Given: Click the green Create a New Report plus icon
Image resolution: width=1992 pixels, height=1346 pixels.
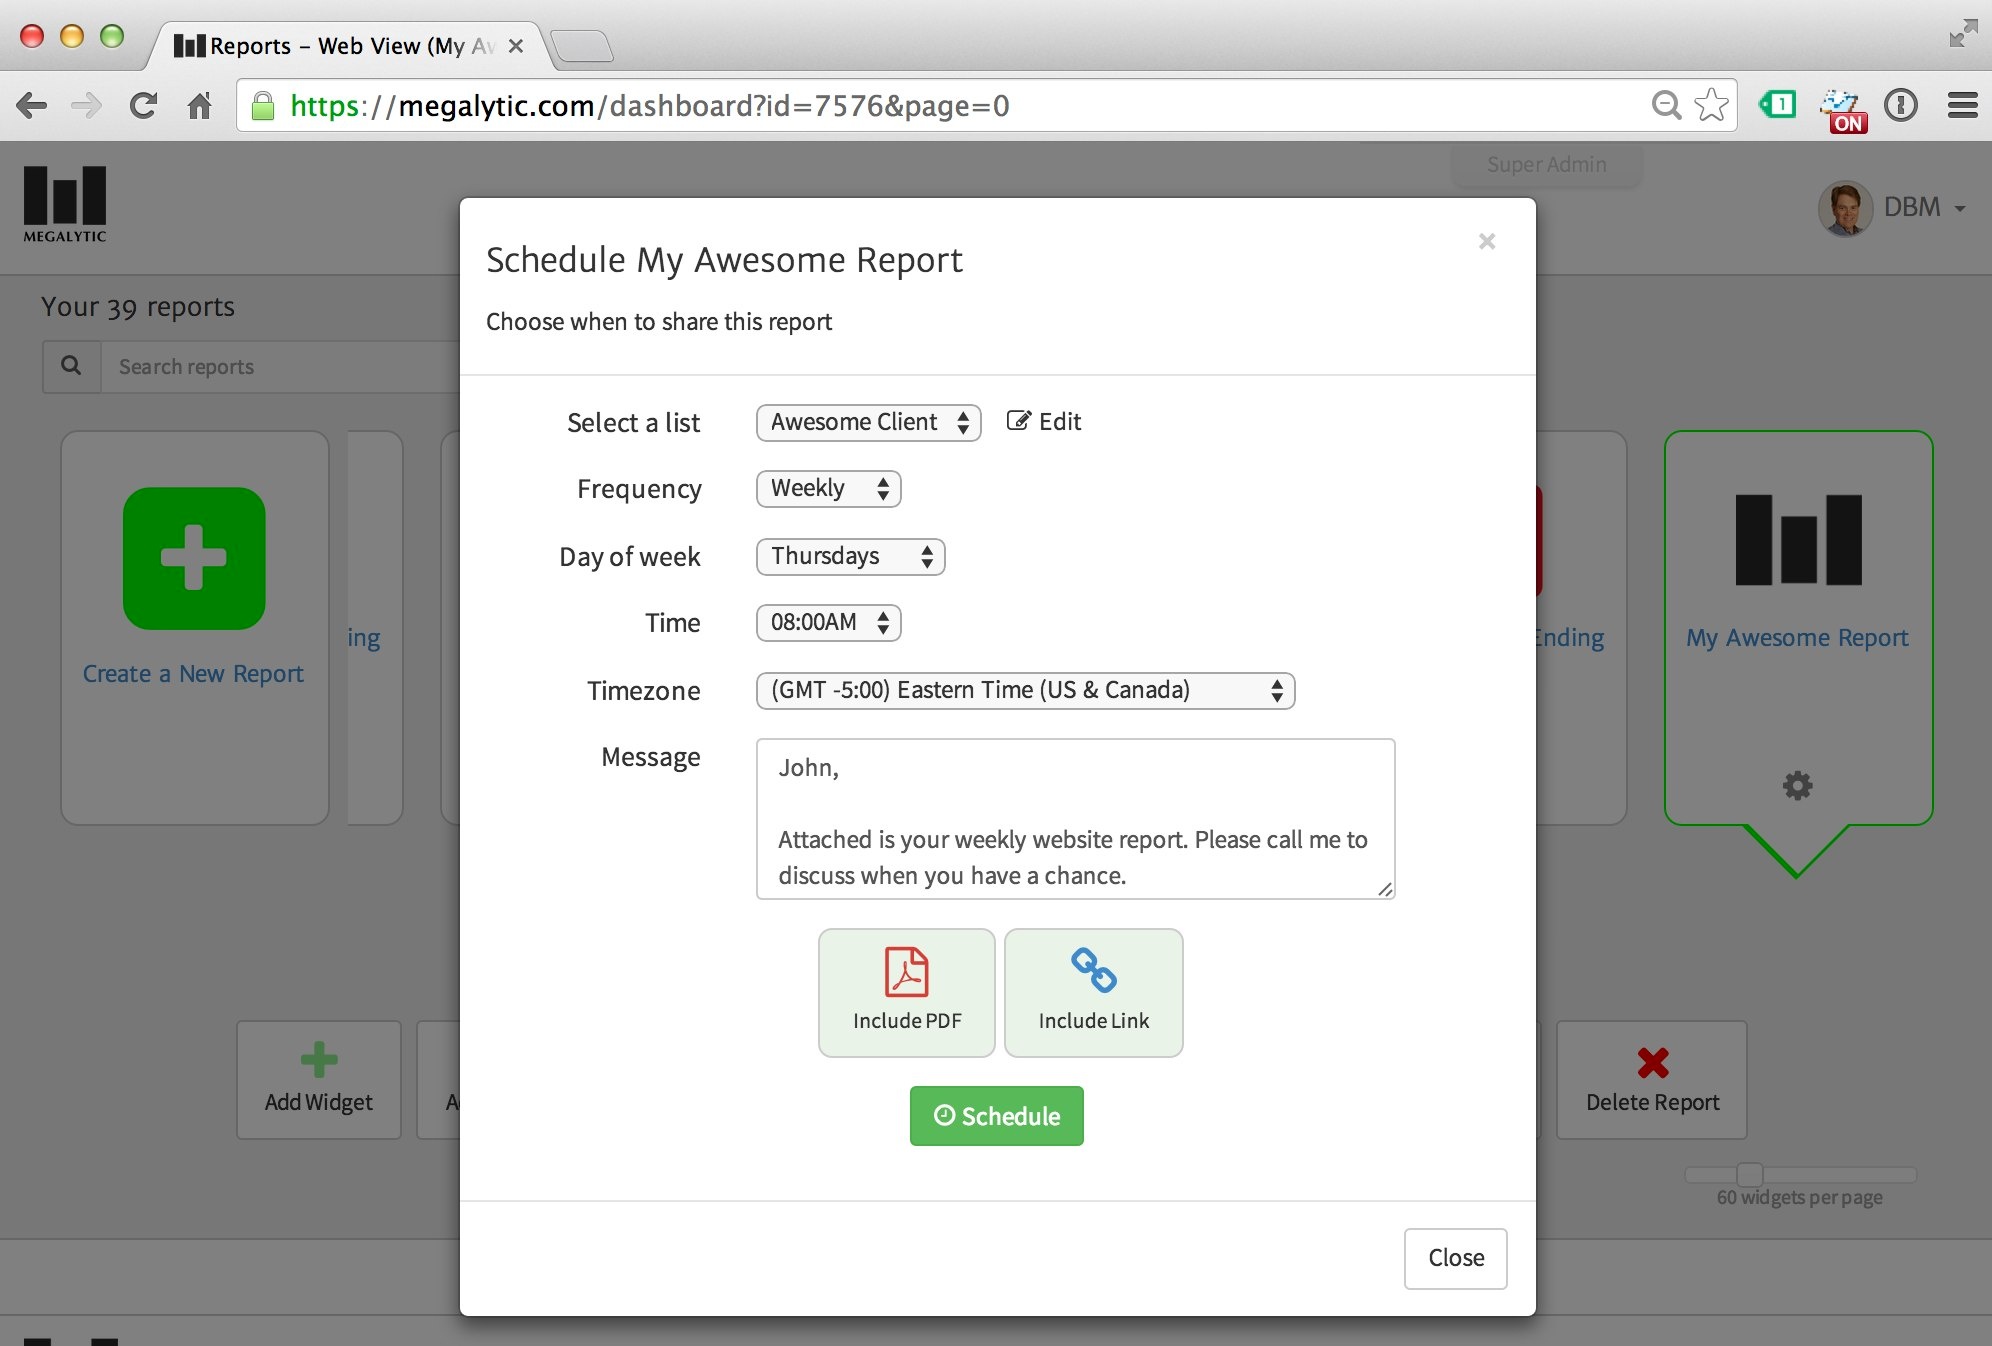Looking at the screenshot, I should 194,558.
